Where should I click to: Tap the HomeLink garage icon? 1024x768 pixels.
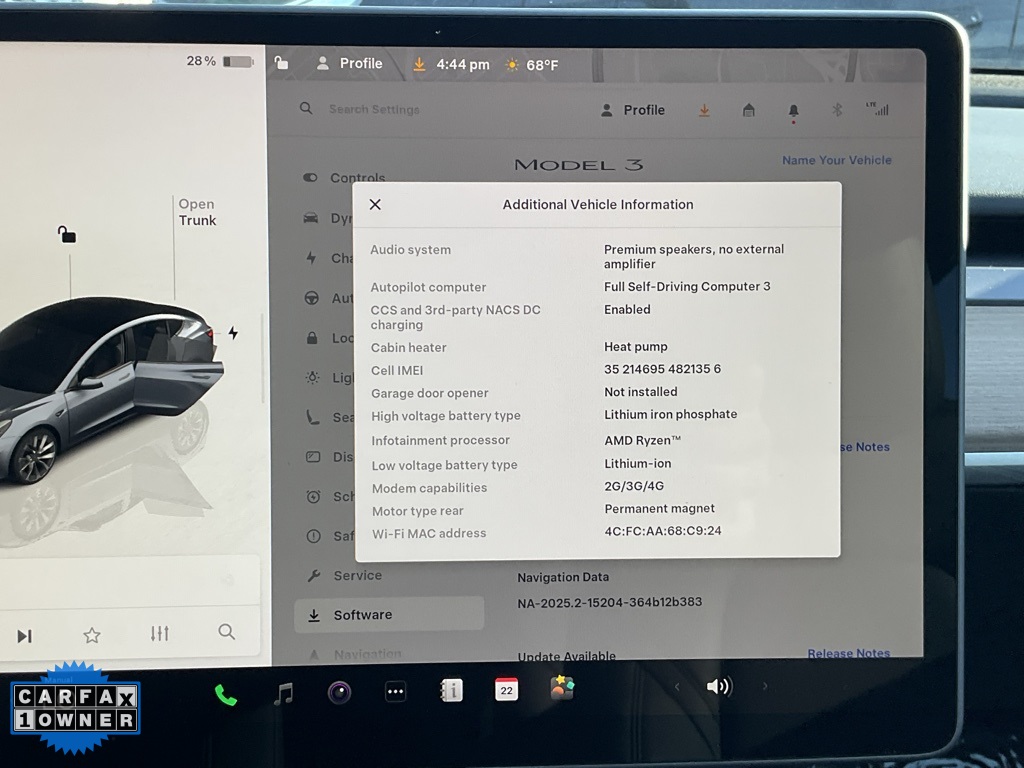(x=749, y=110)
